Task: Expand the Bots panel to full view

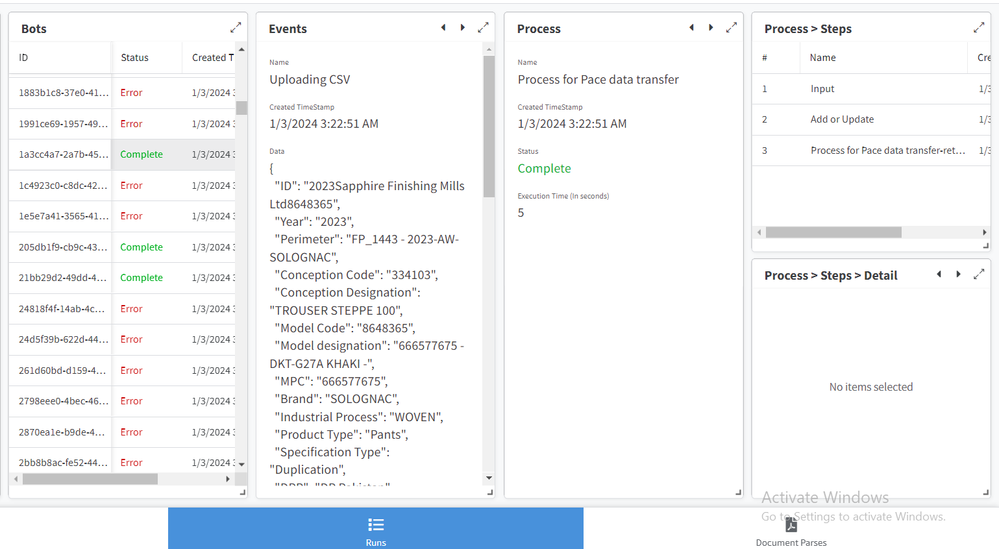Action: (236, 28)
